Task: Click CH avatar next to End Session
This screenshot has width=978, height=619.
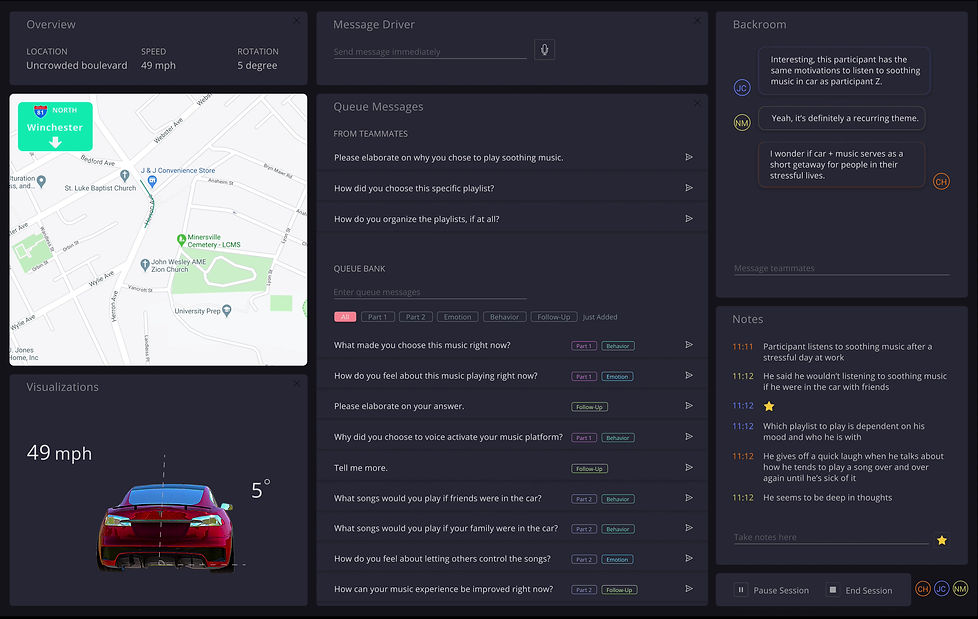Action: pyautogui.click(x=922, y=588)
